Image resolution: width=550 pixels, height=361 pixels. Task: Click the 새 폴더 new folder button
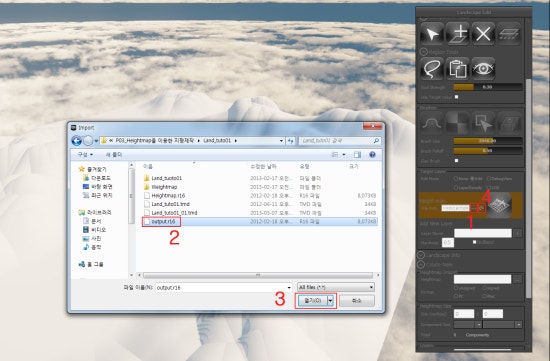(x=114, y=155)
